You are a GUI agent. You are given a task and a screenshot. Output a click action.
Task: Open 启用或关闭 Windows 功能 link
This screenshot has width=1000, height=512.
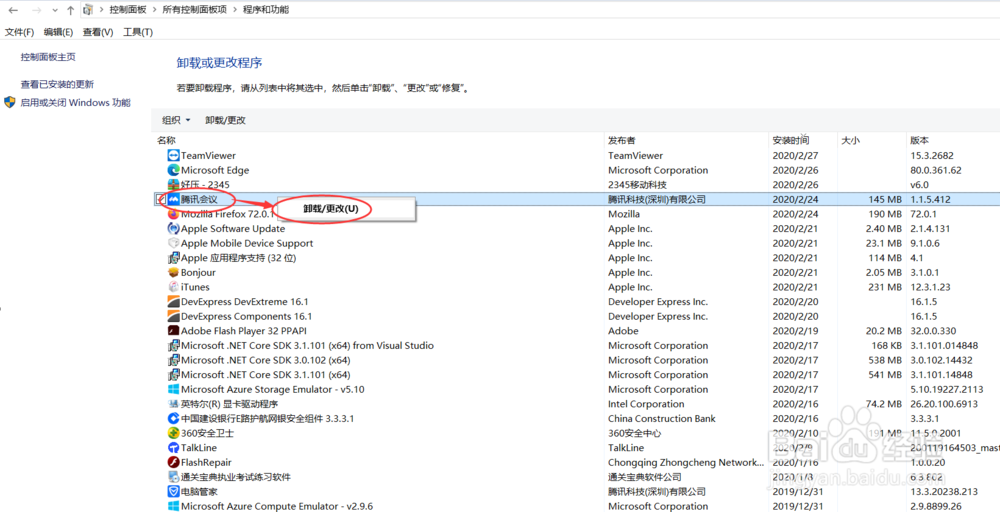[x=75, y=102]
